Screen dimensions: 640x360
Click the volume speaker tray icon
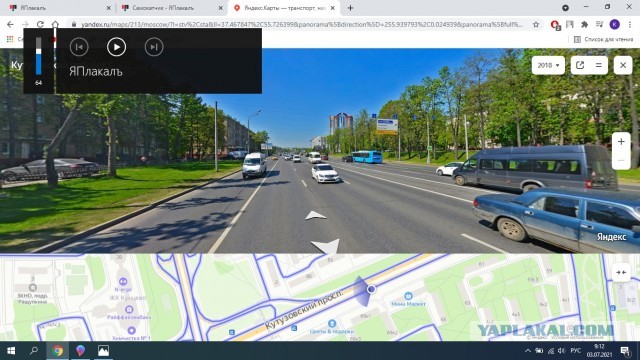point(562,351)
